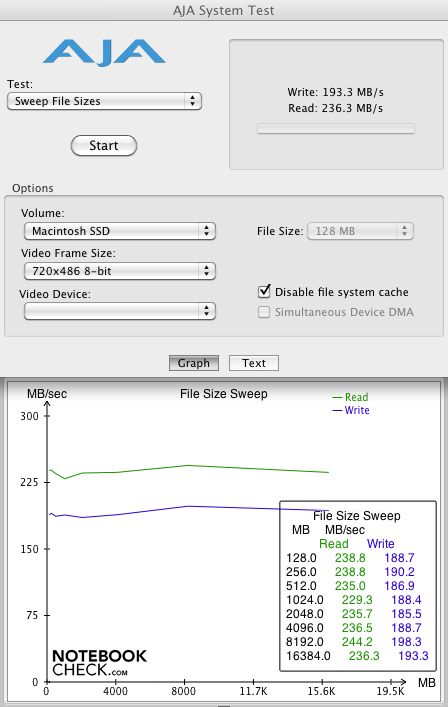Screen dimensions: 448x707
Task: Click the 1024.0 row read value 229.3
Action: (357, 600)
